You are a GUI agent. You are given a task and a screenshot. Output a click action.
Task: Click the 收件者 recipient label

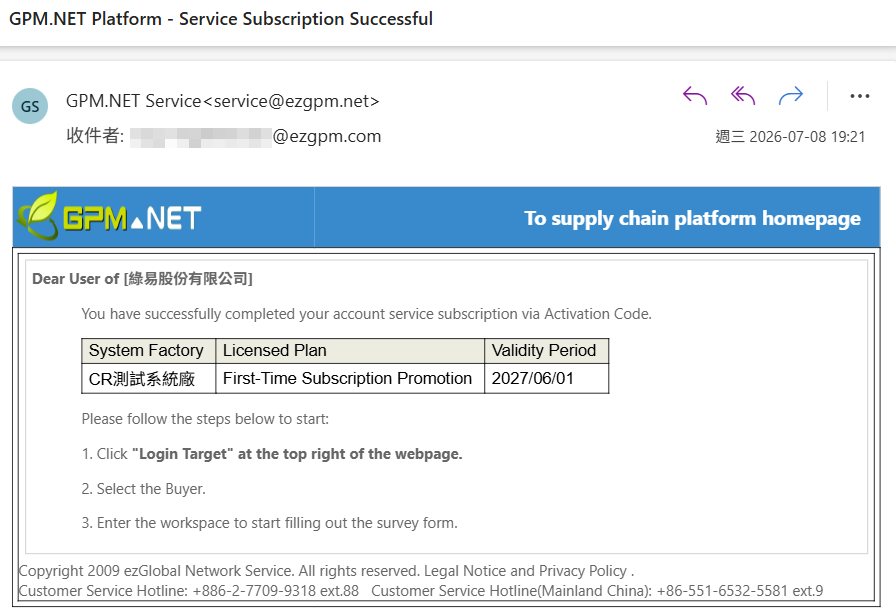(95, 136)
